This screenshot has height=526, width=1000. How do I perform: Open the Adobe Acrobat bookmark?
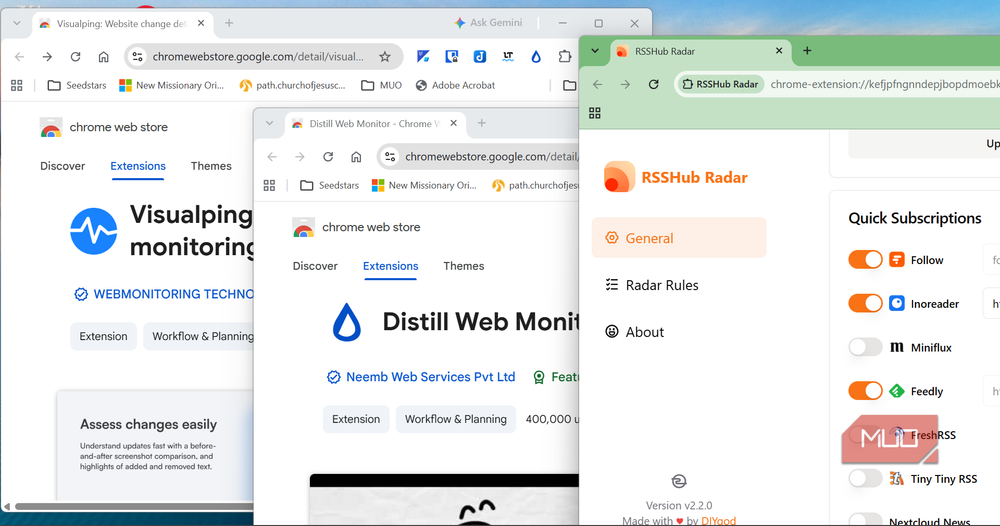[x=455, y=85]
